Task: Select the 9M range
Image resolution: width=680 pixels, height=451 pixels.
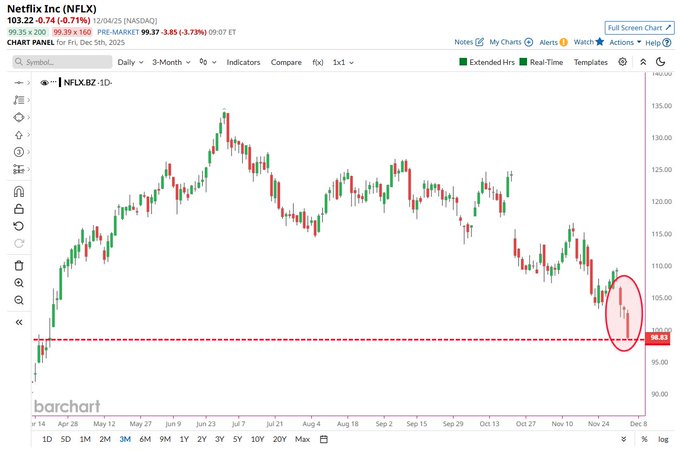Action: pos(165,439)
